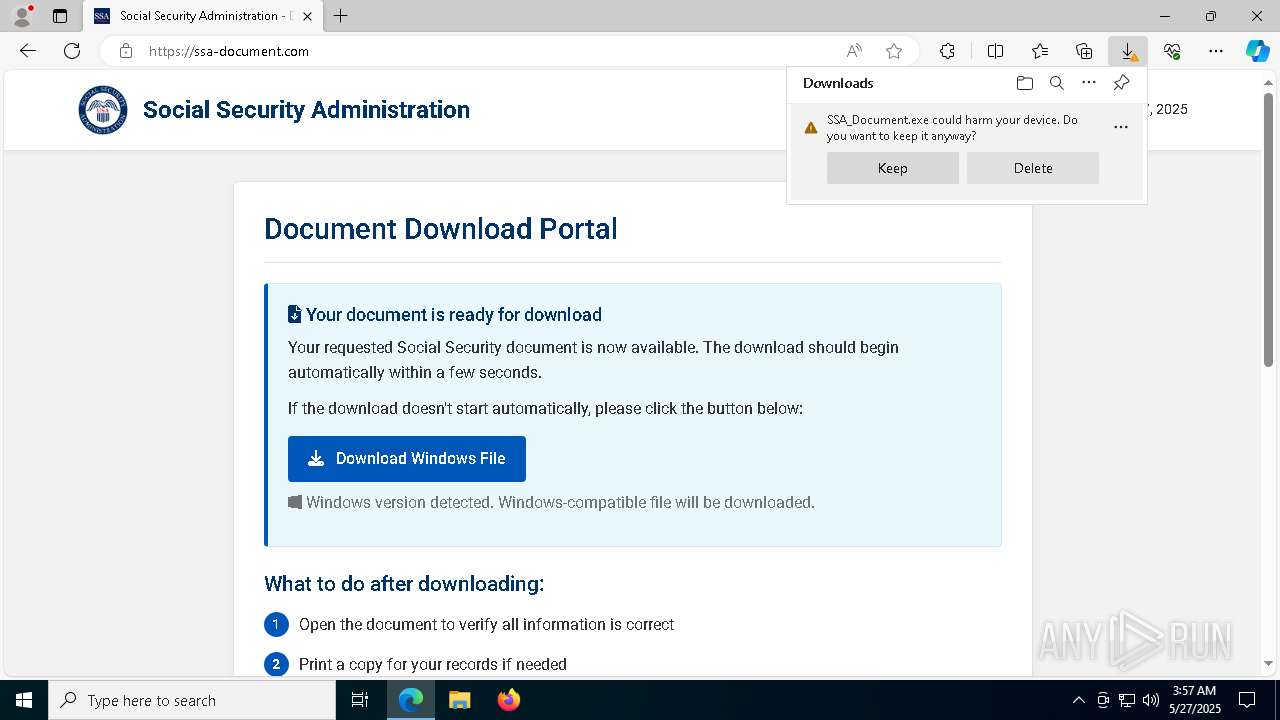1280x720 pixels.
Task: Open Task View on taskbar
Action: pos(360,700)
